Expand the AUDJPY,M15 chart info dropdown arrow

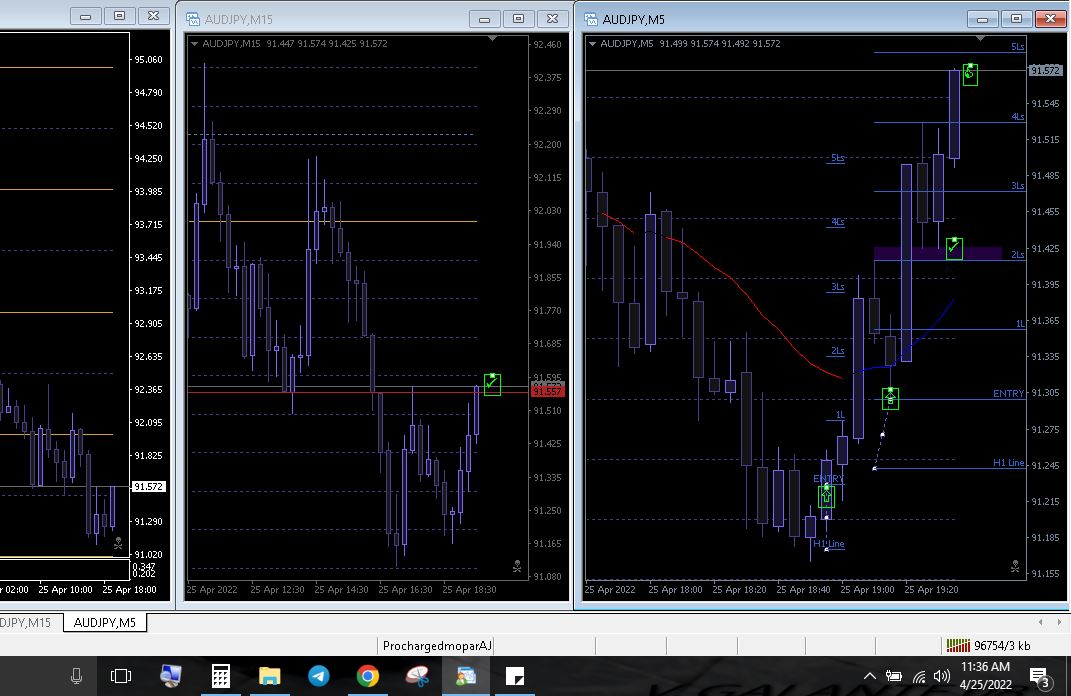(195, 44)
